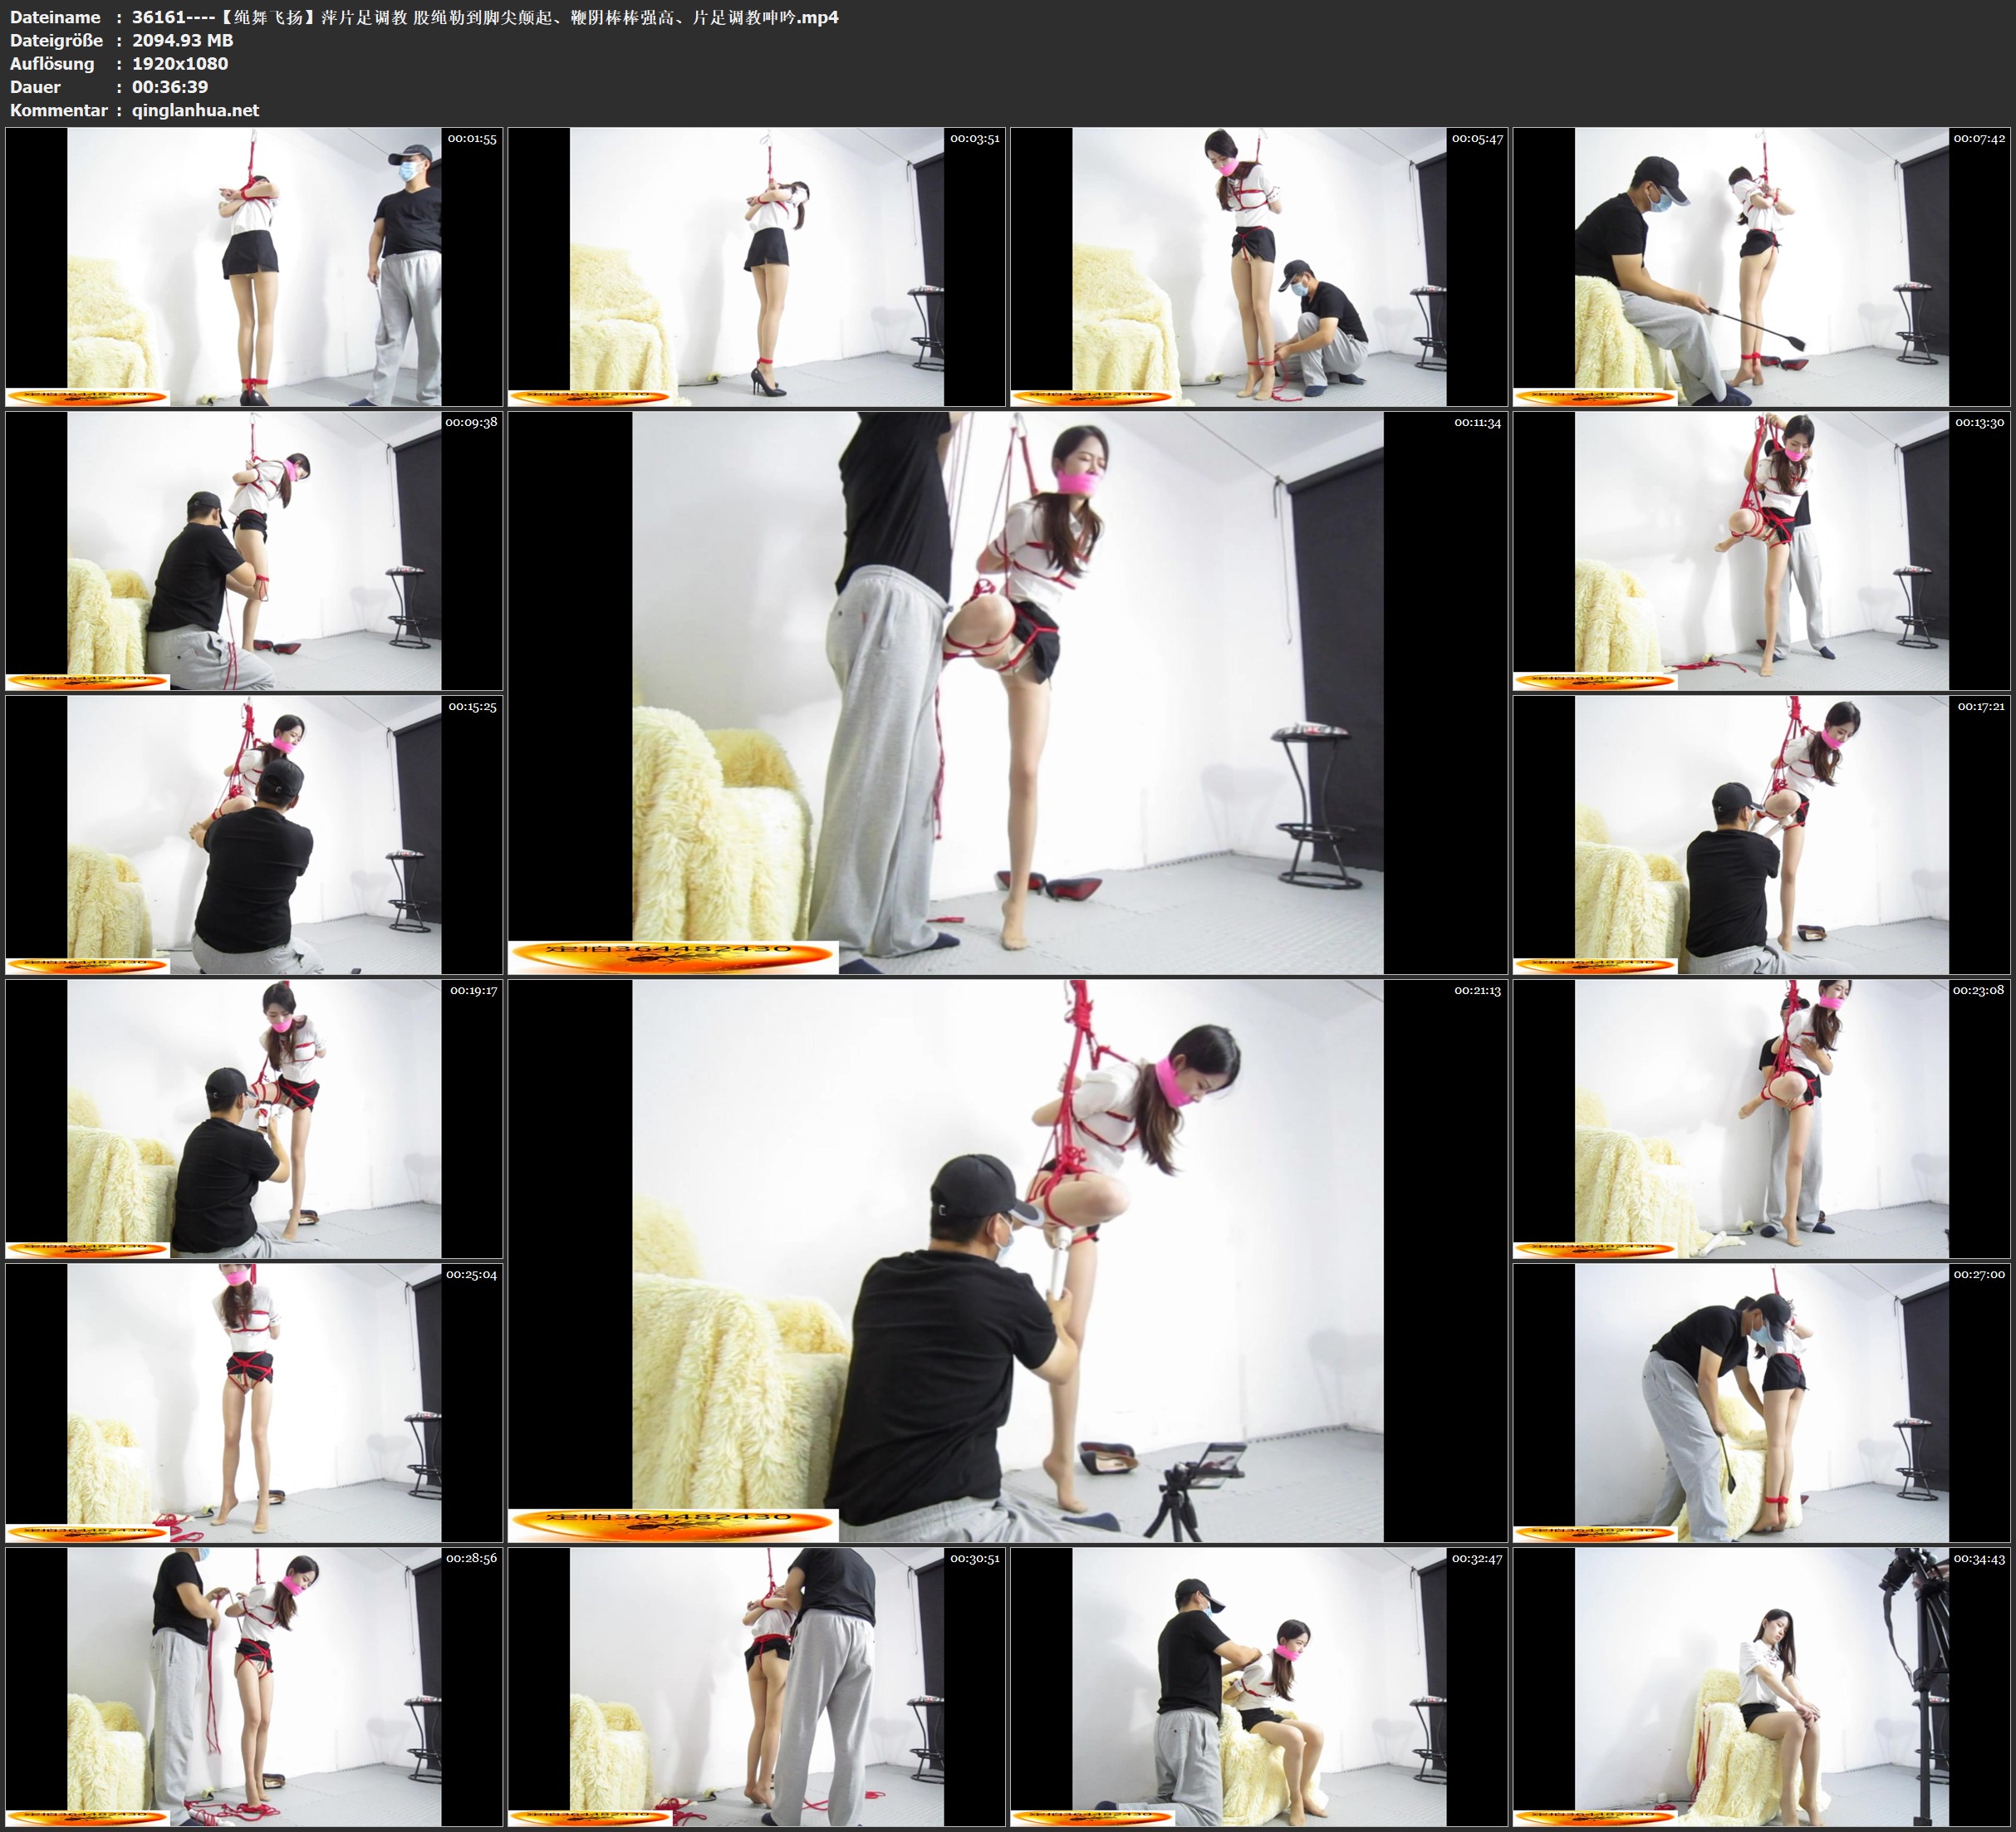
Task: Click the thumbnail timestamped 00:28:56
Action: pos(254,1686)
